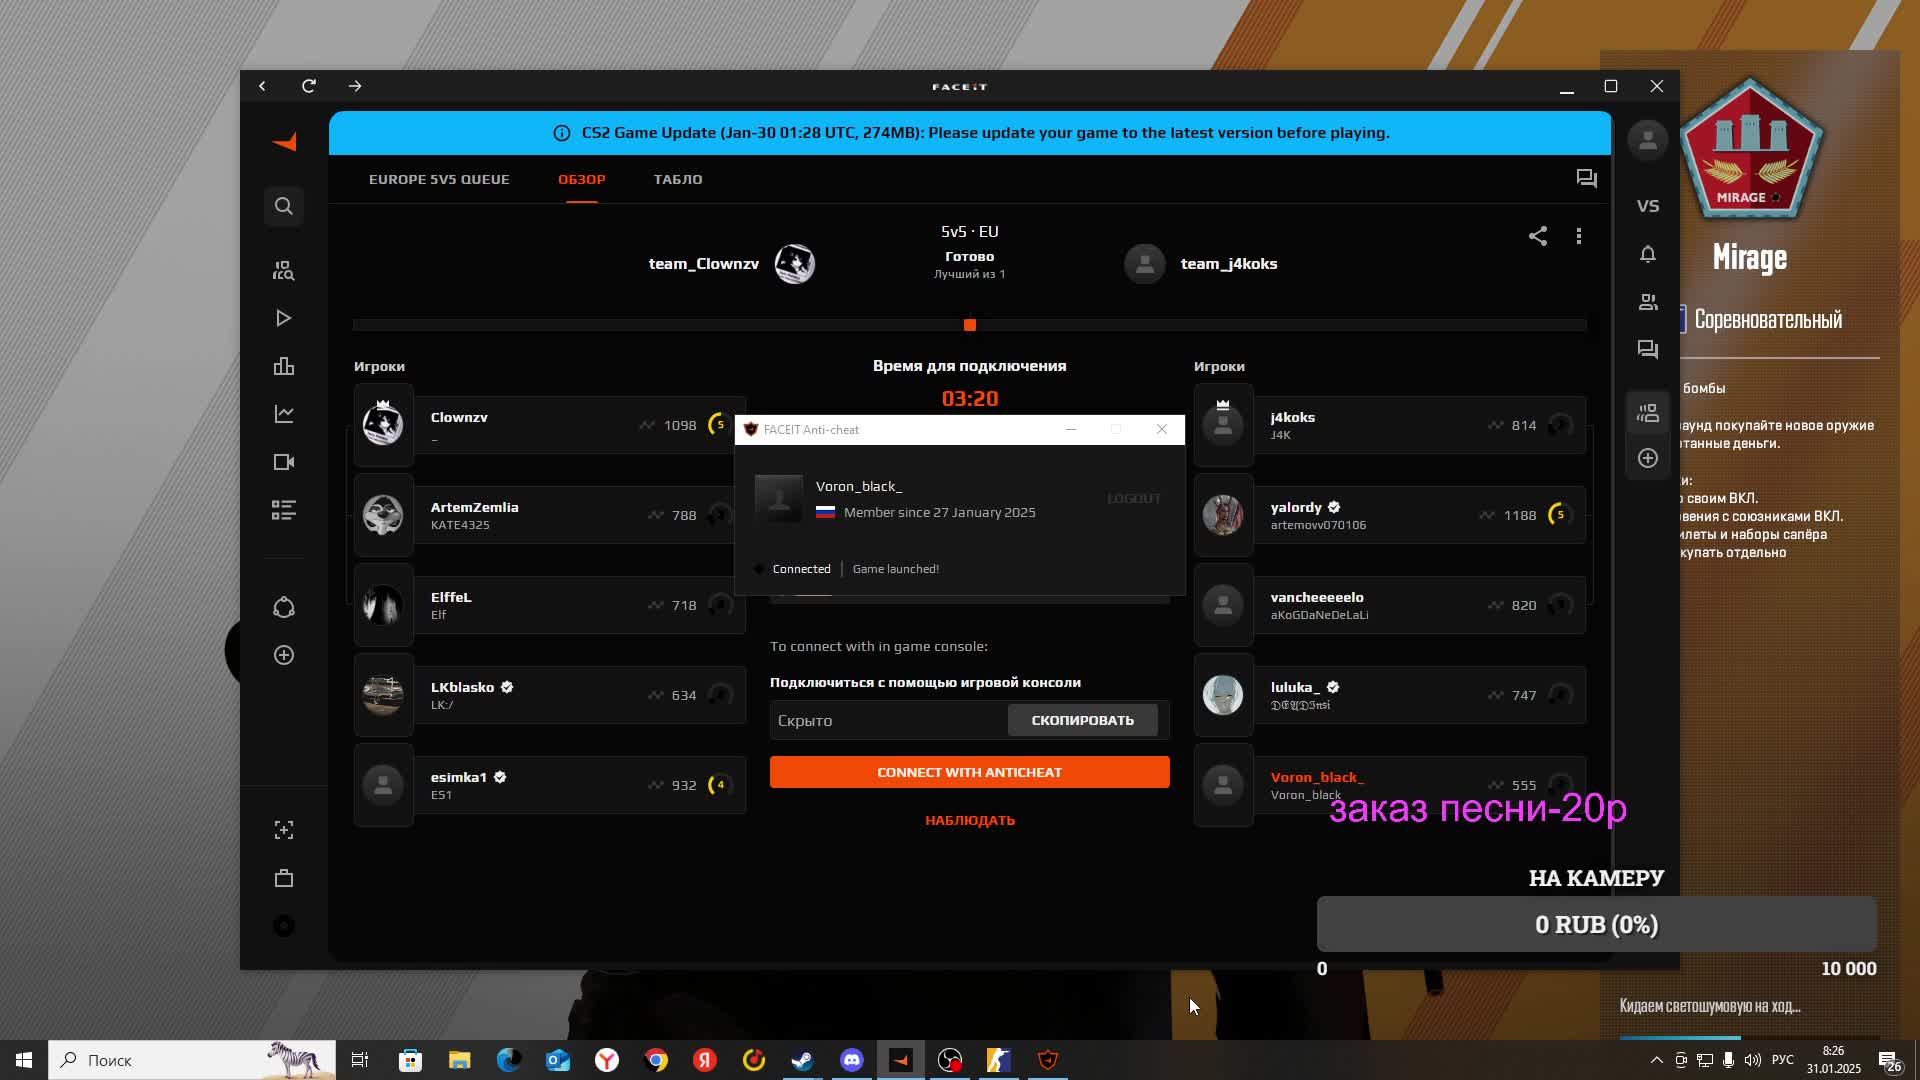Show hidden system tray icons
The height and width of the screenshot is (1080, 1920).
[x=1657, y=1060]
